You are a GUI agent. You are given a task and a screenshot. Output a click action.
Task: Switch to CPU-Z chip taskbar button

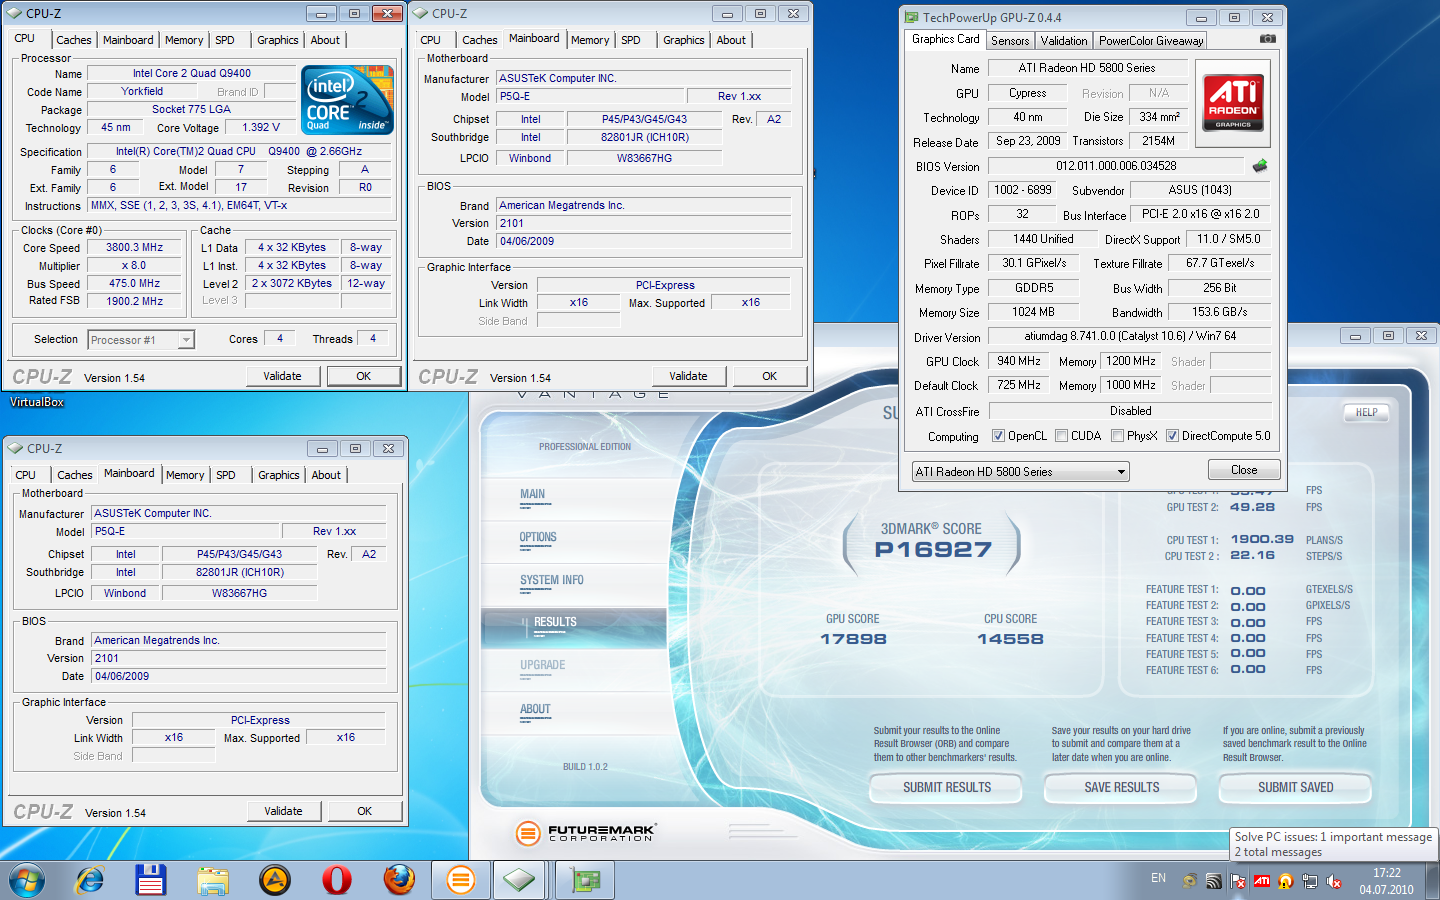[519, 880]
